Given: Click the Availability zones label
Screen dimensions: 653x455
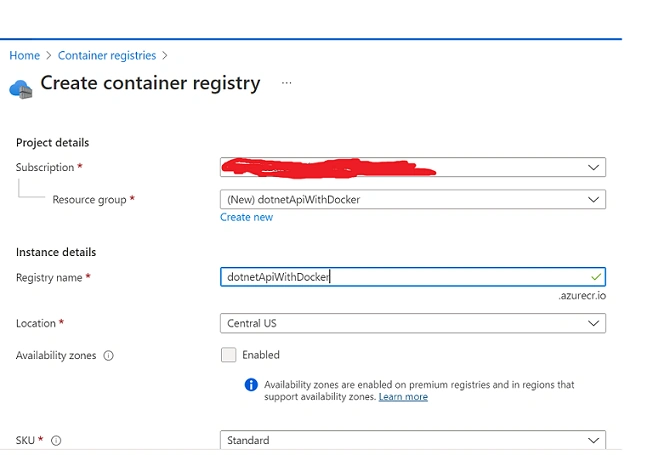Looking at the screenshot, I should pos(56,356).
